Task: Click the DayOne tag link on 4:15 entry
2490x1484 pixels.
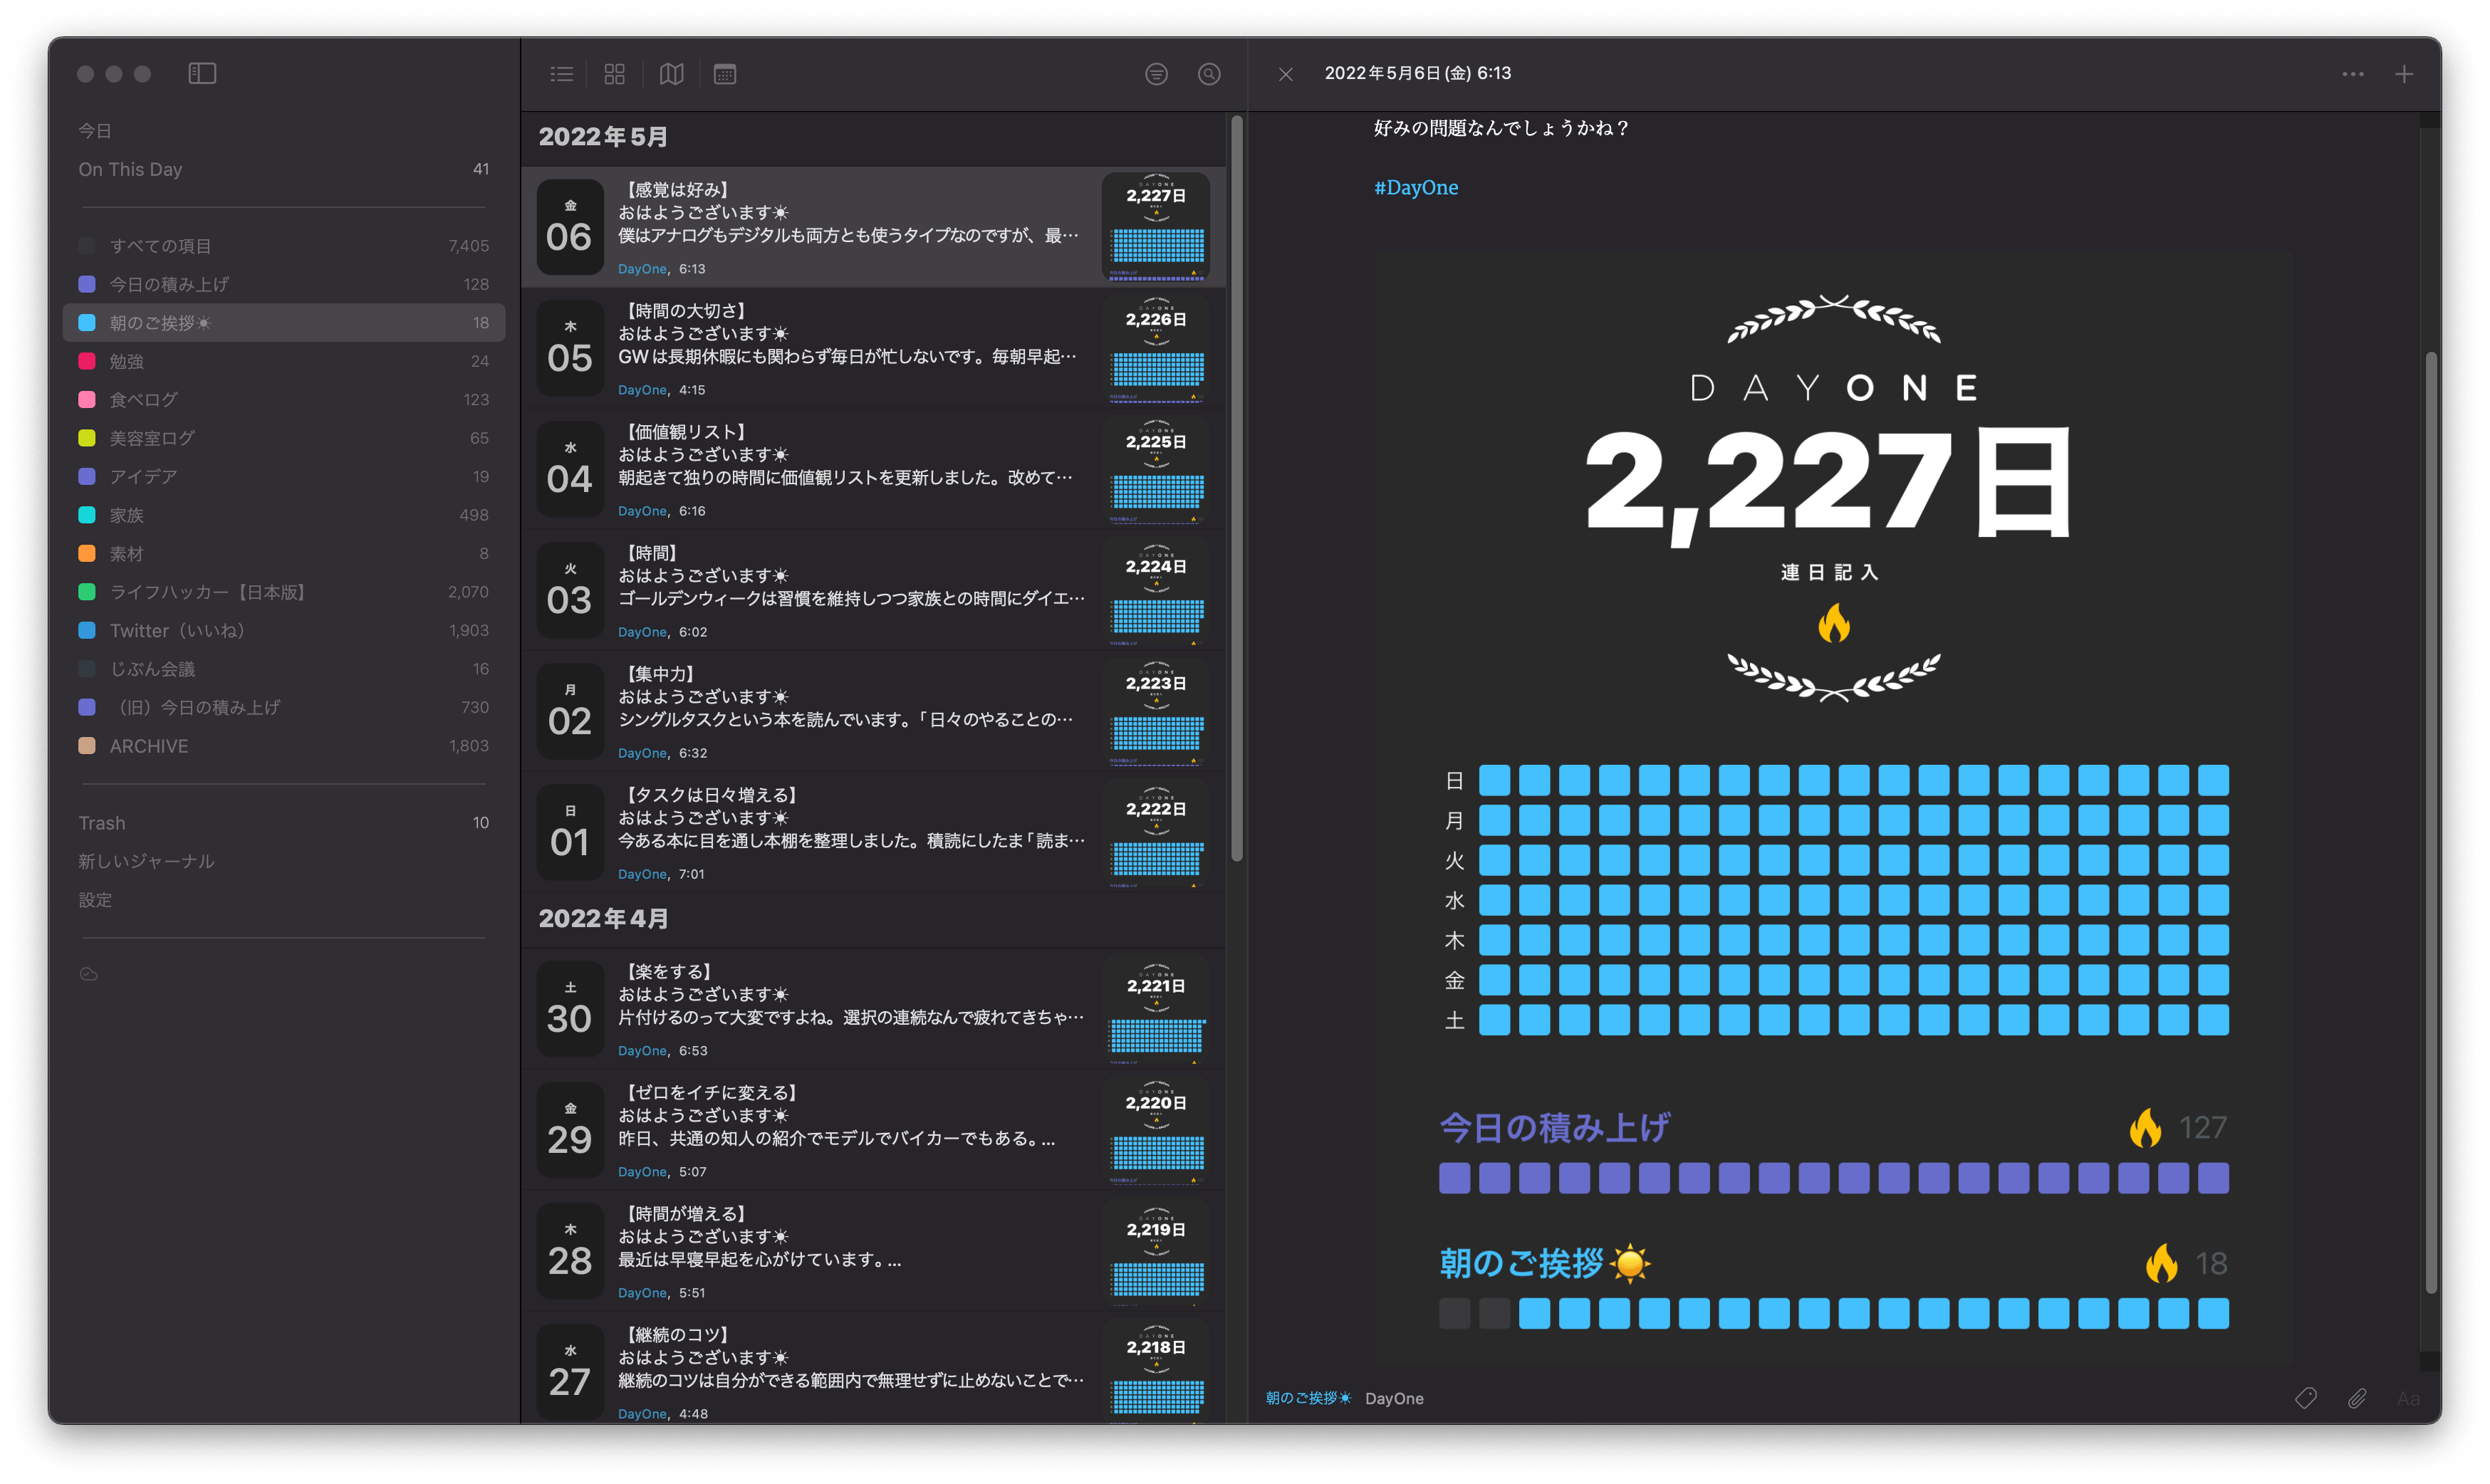Action: coord(642,390)
